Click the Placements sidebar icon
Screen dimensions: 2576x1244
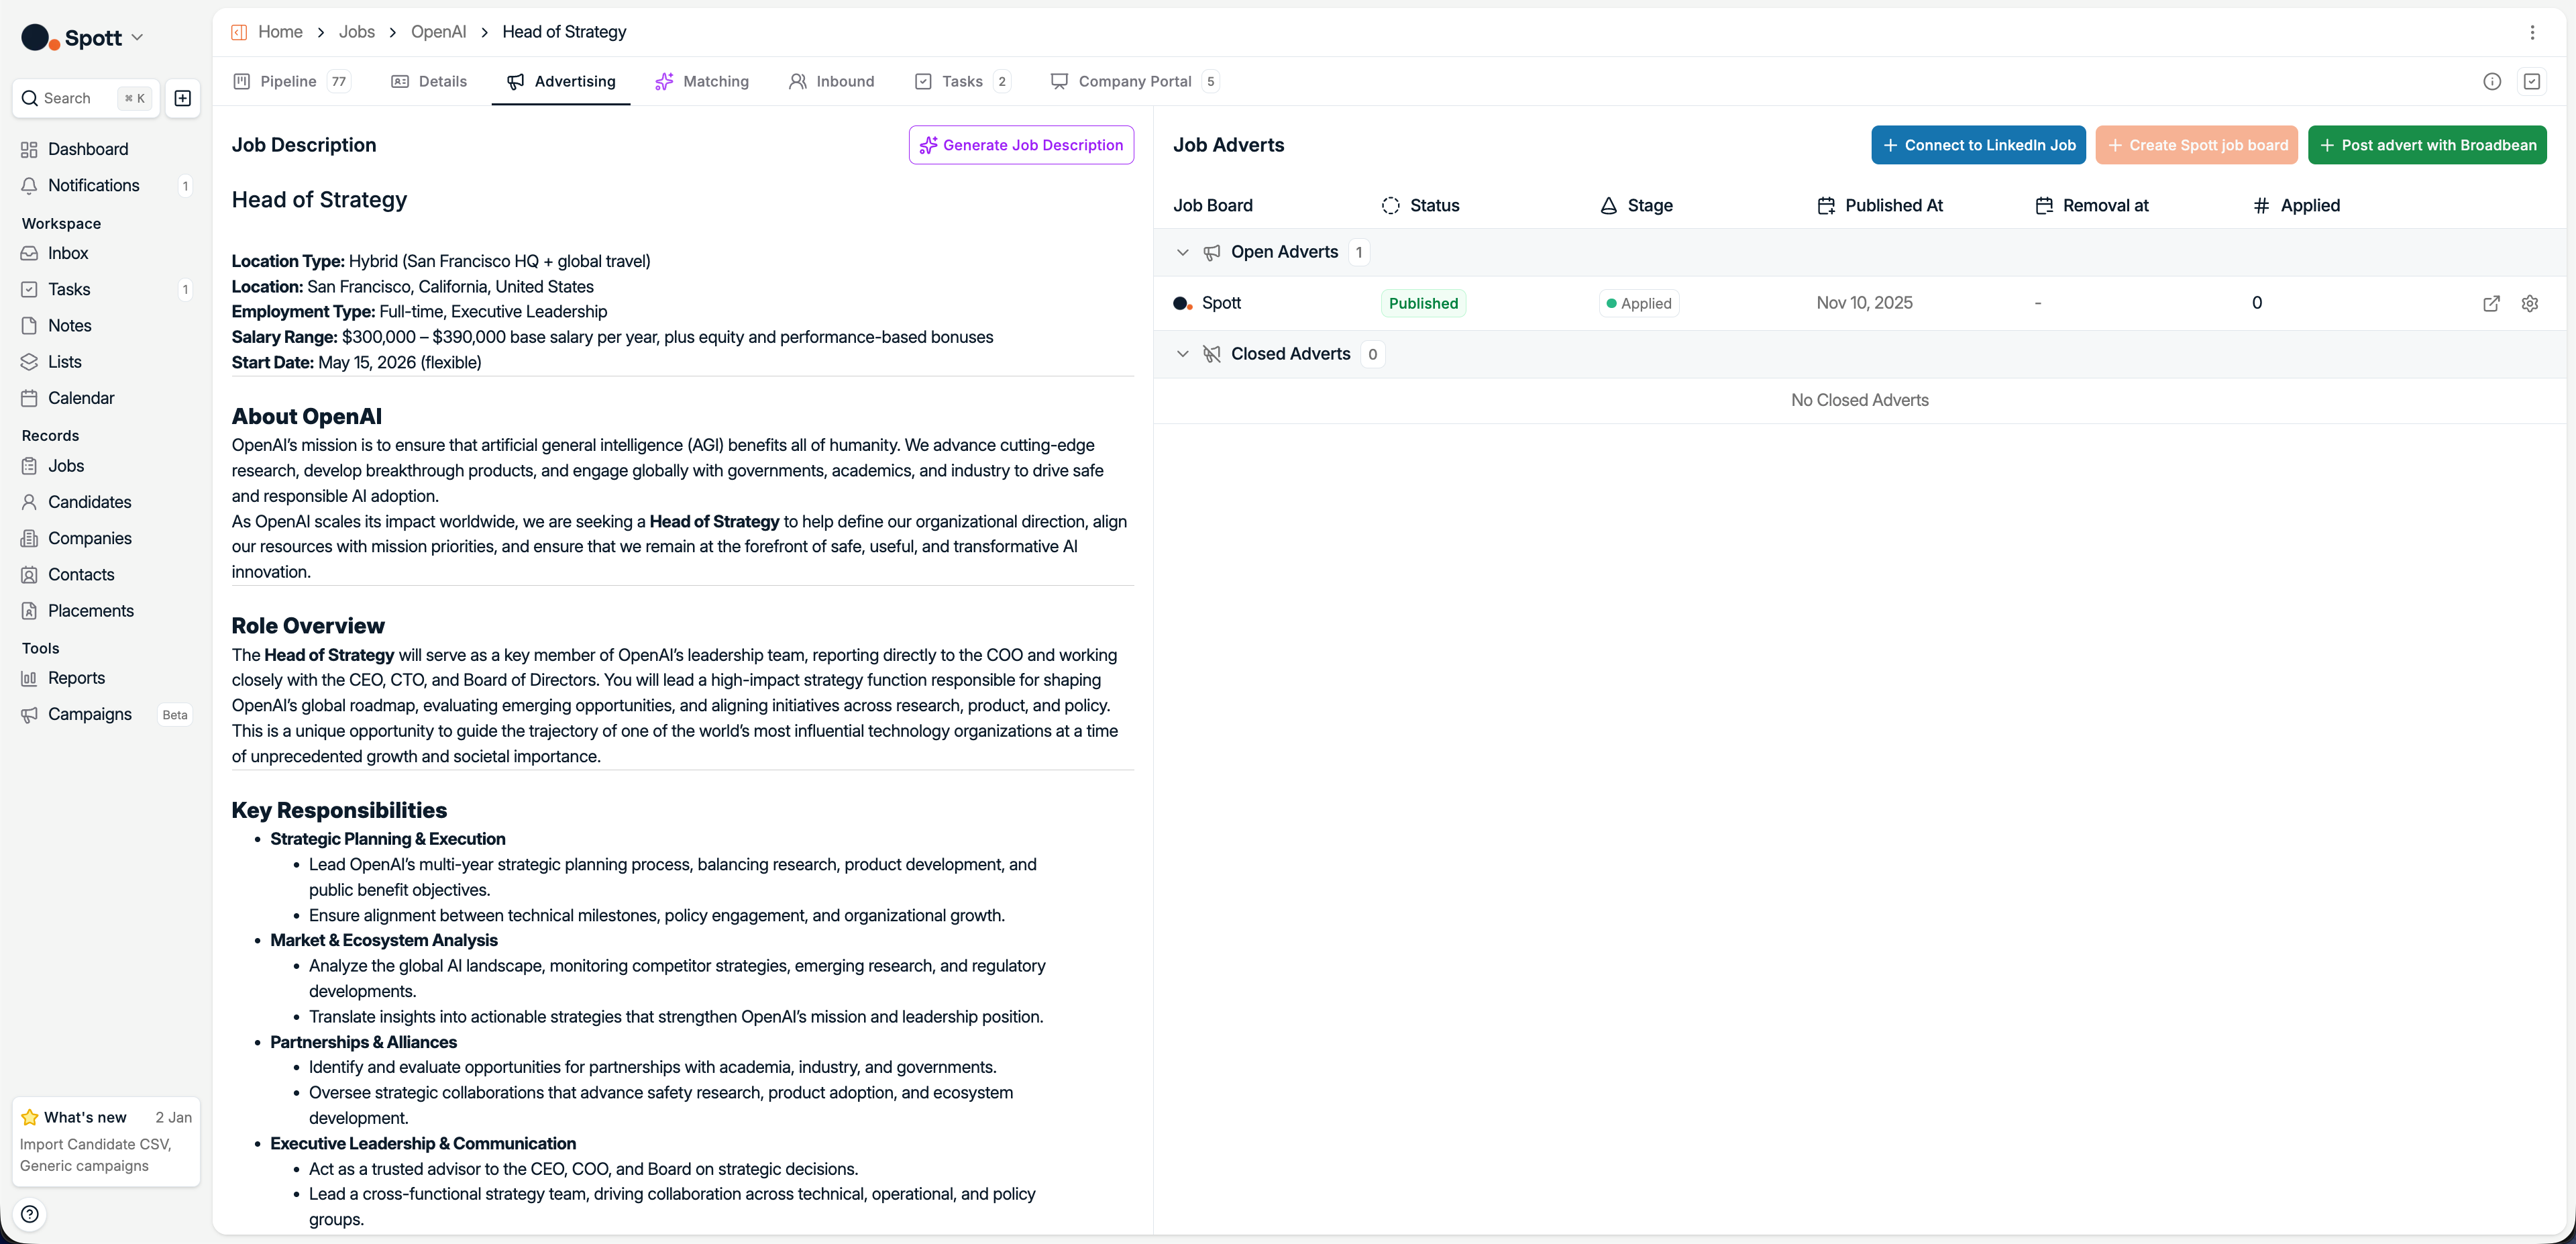(29, 611)
